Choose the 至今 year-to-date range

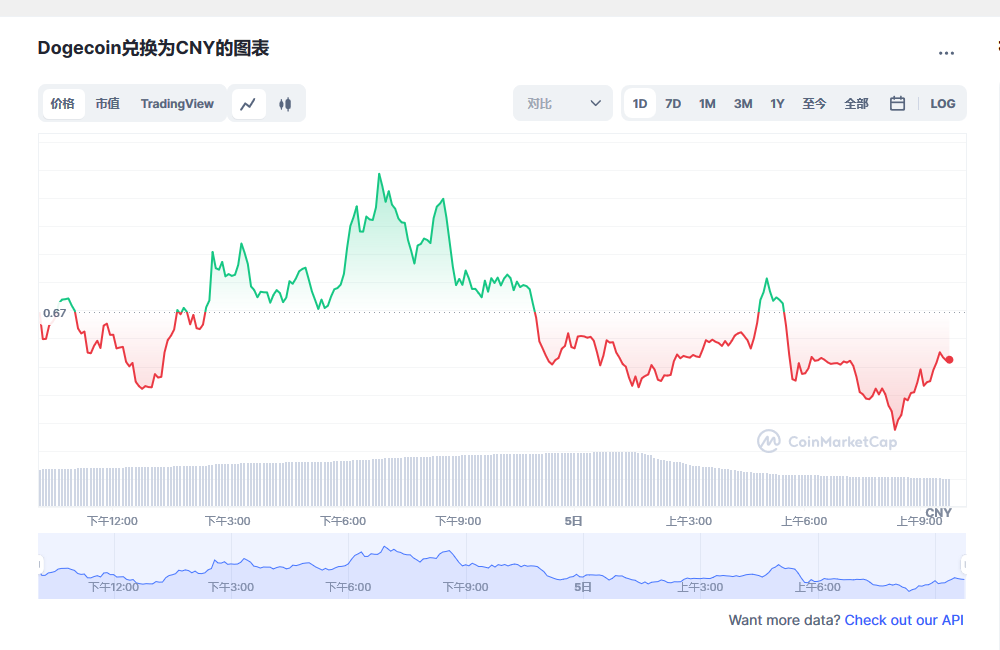pos(814,103)
